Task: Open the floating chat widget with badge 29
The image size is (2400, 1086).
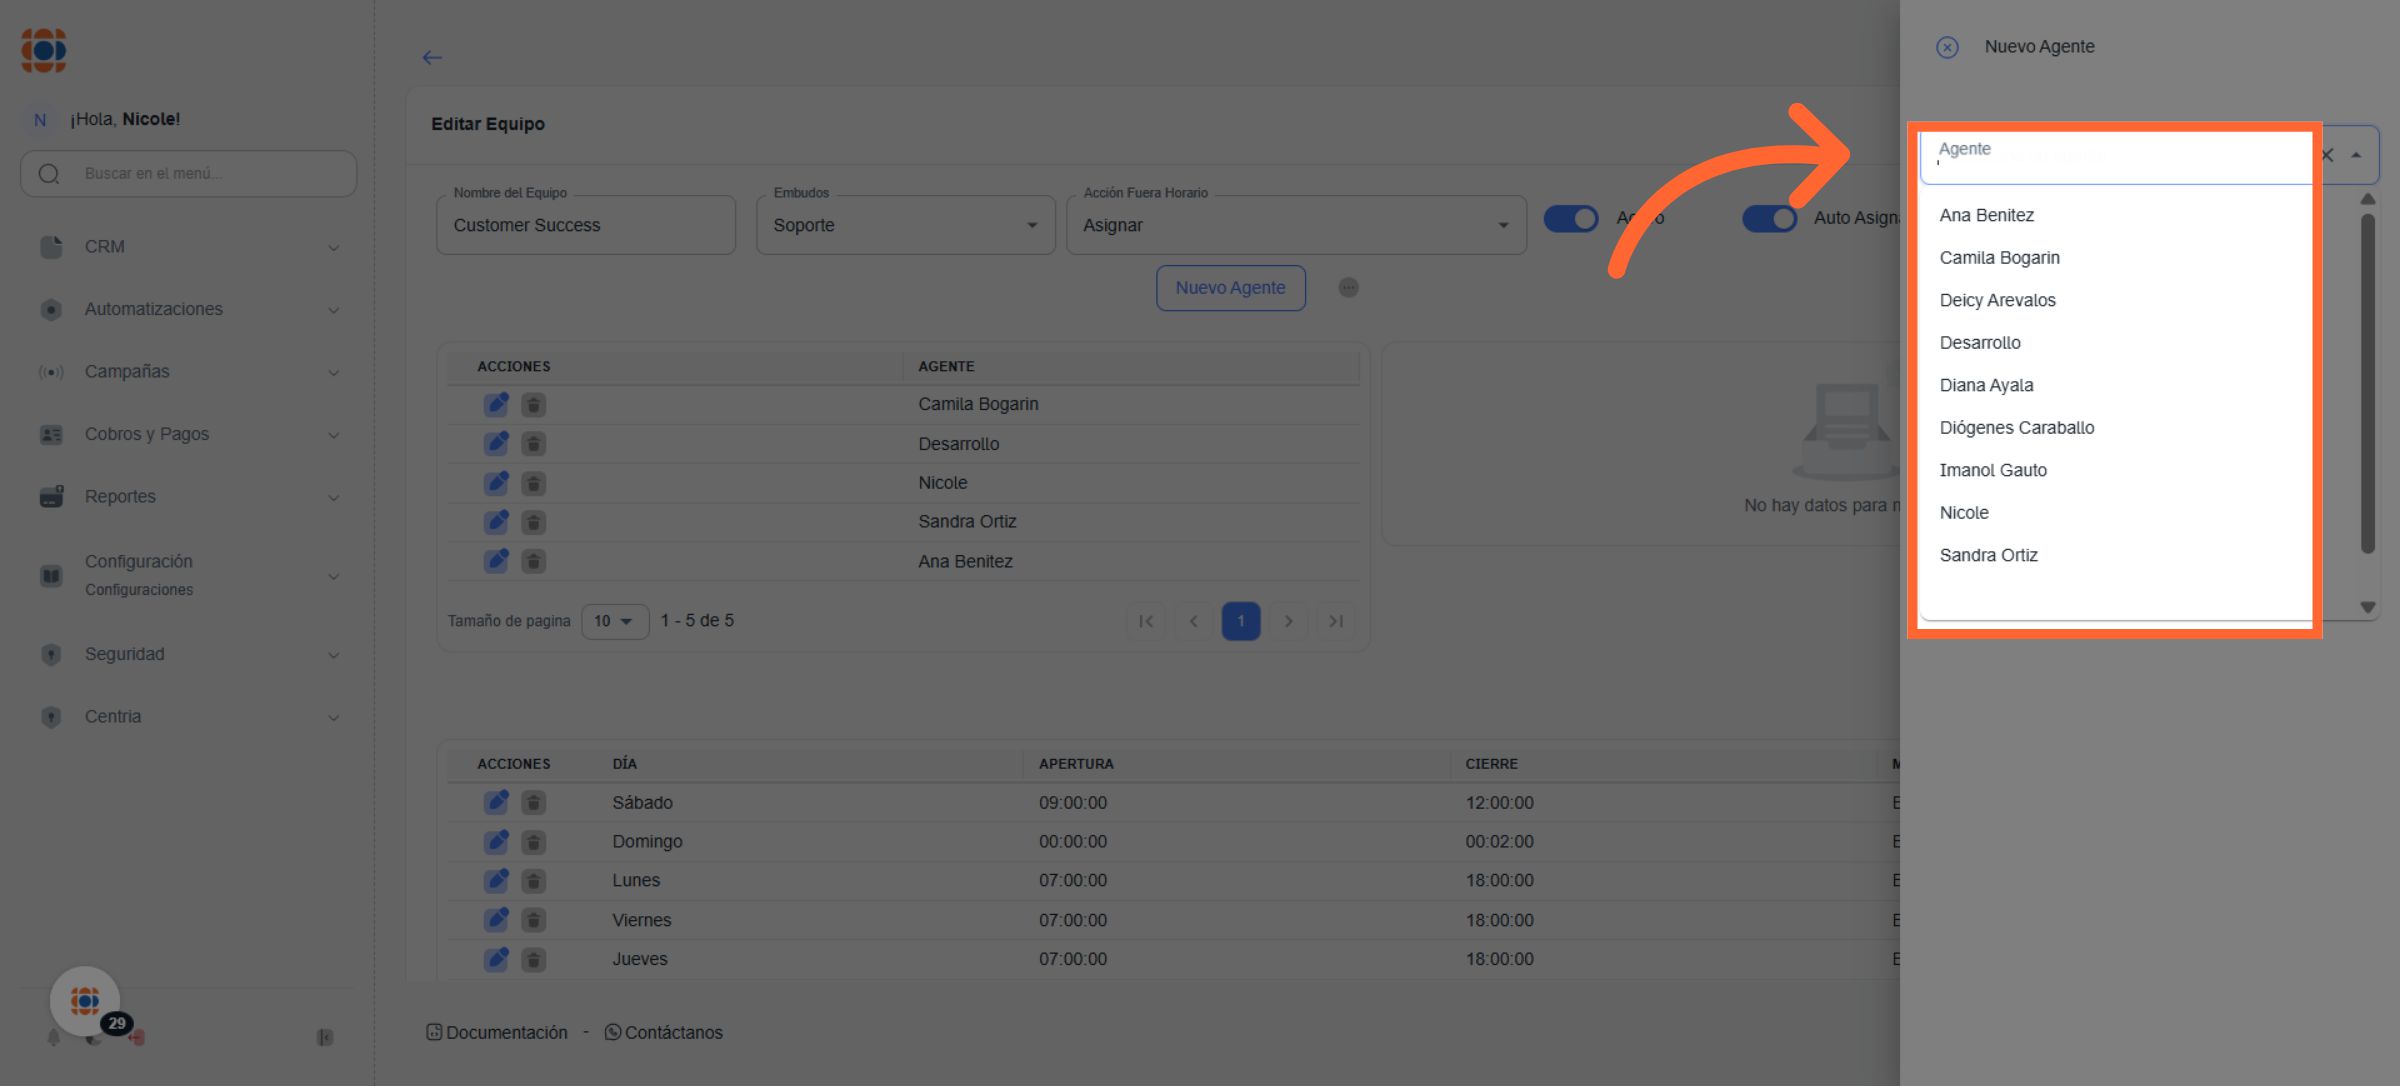Action: click(x=86, y=1001)
